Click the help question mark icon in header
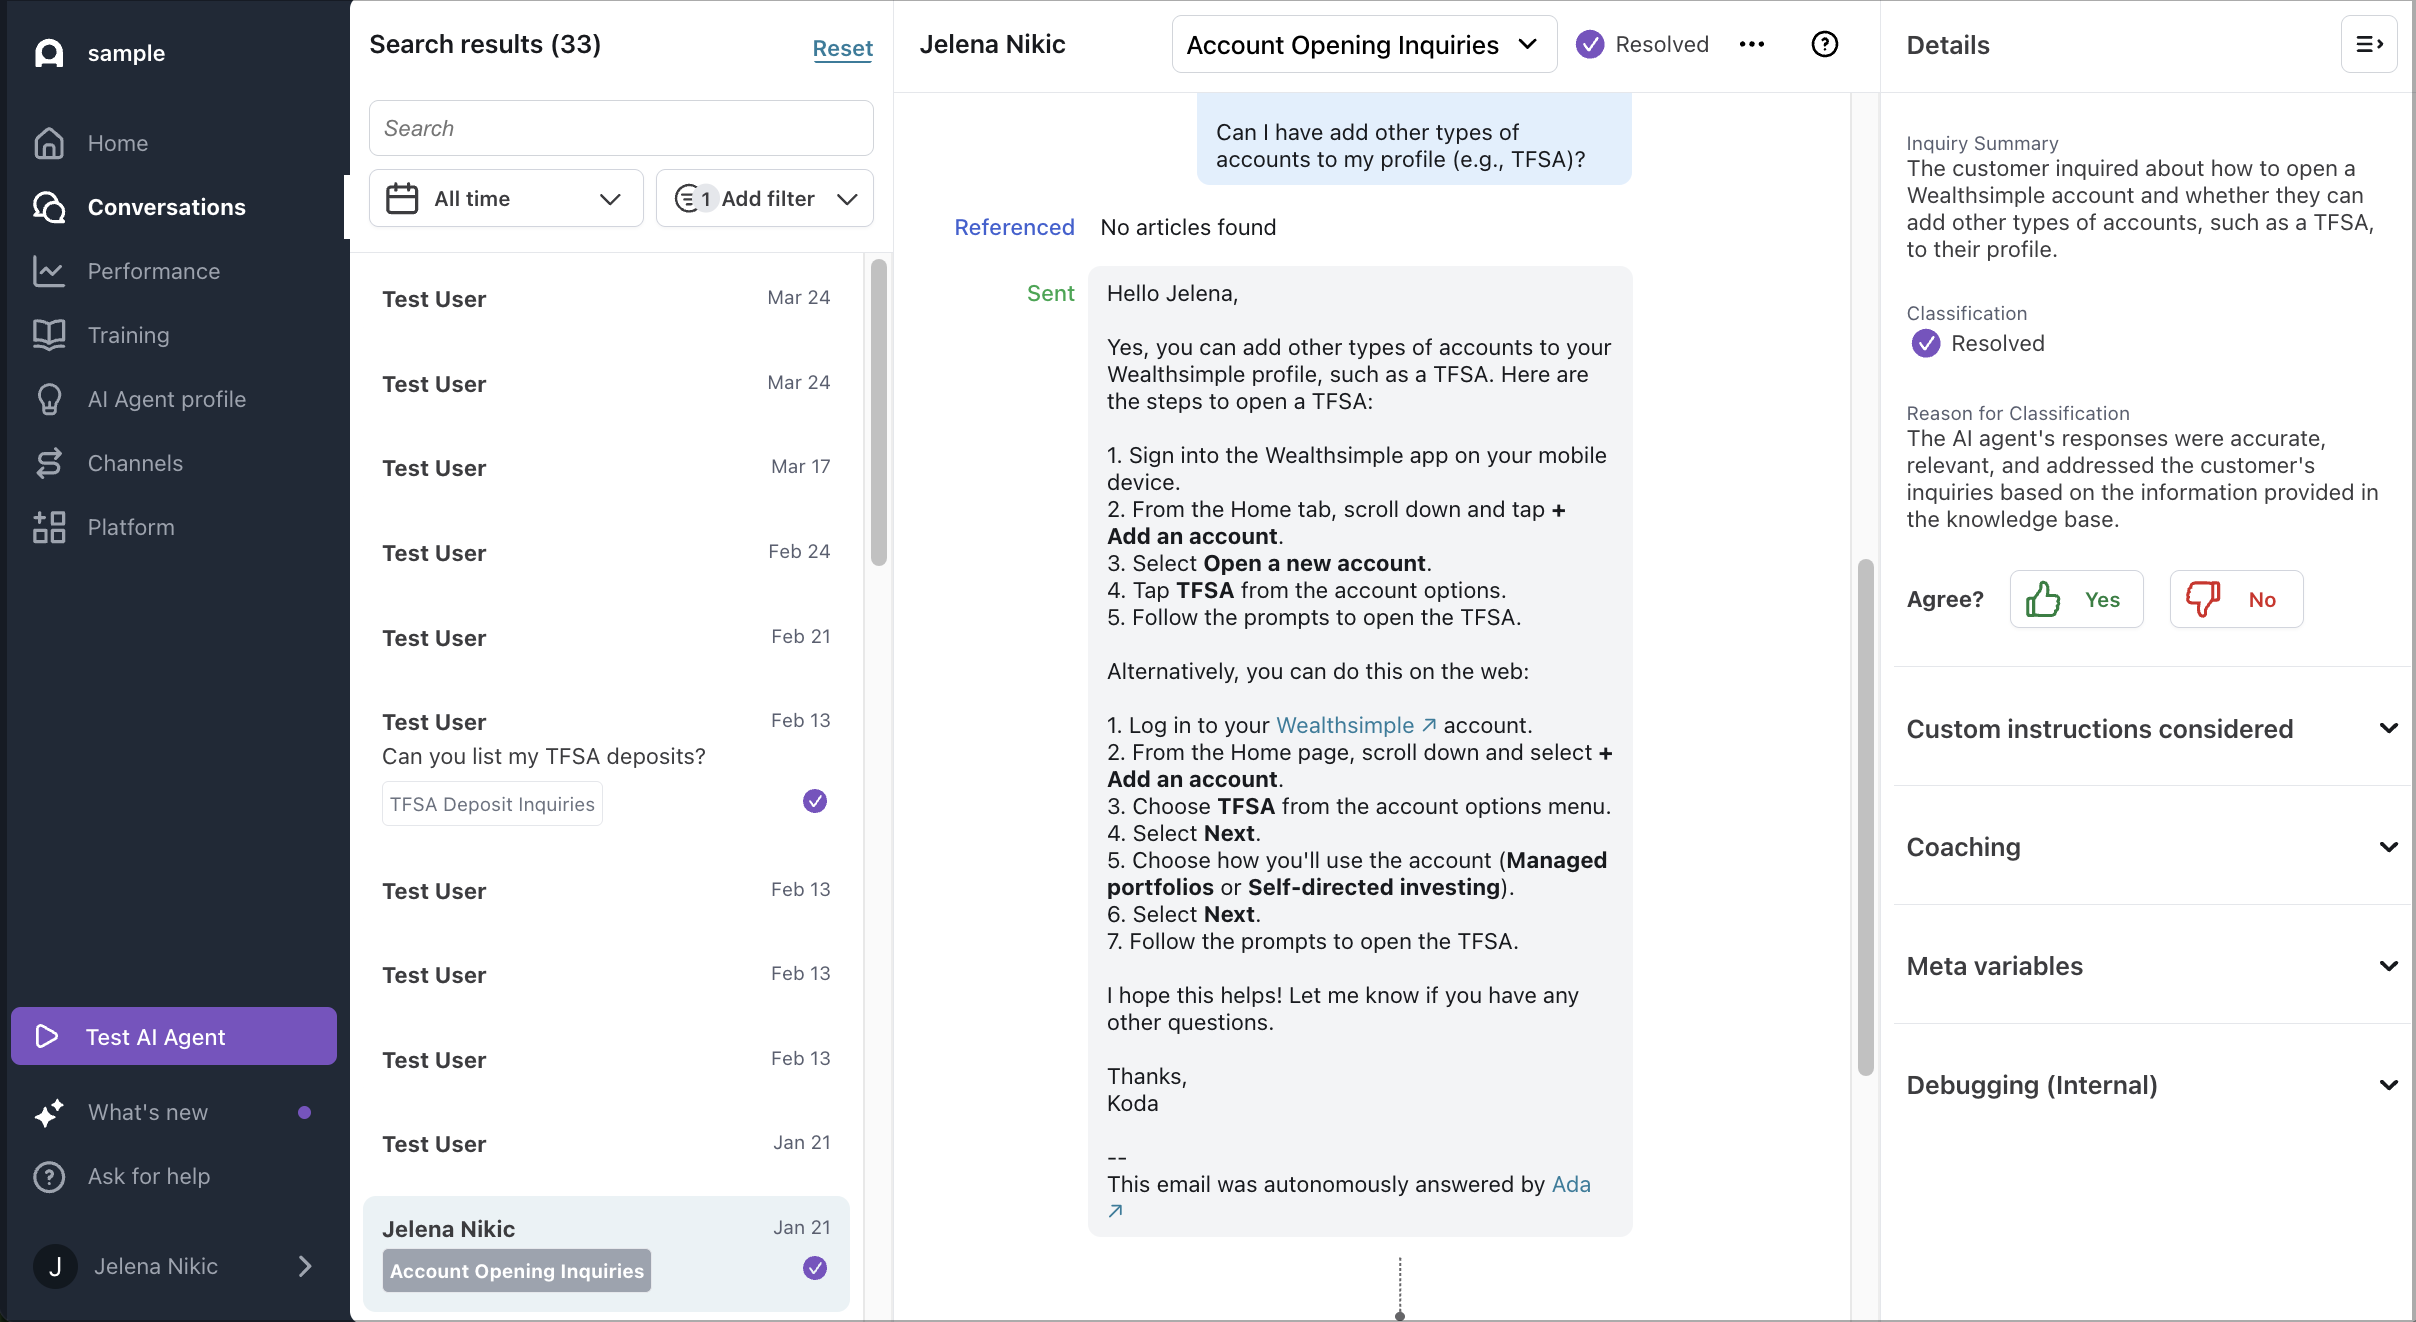 [1824, 44]
